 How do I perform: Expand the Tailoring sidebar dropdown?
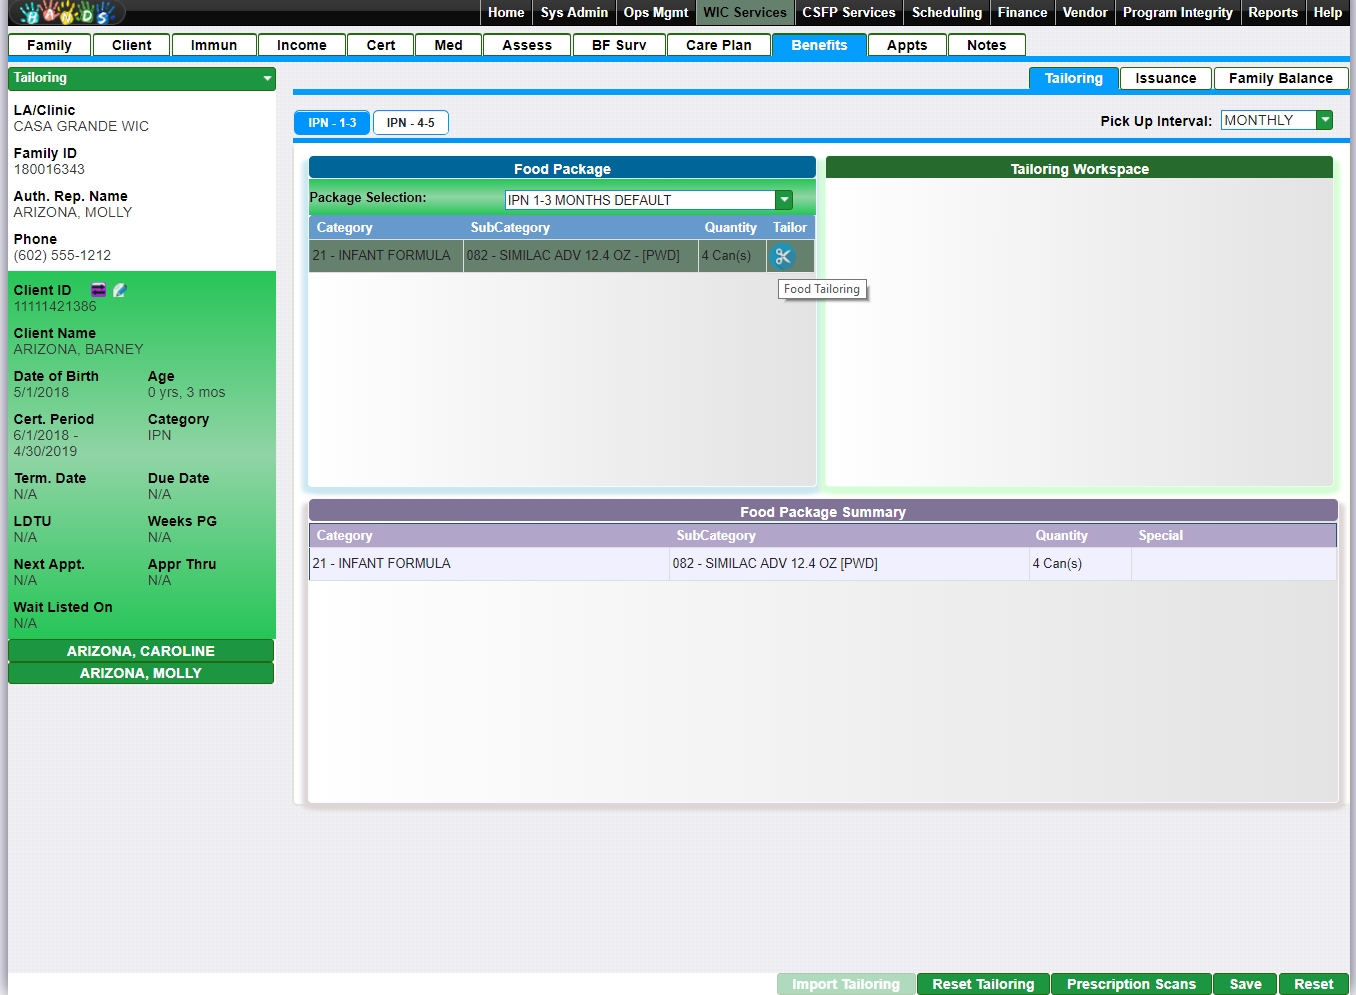click(267, 78)
